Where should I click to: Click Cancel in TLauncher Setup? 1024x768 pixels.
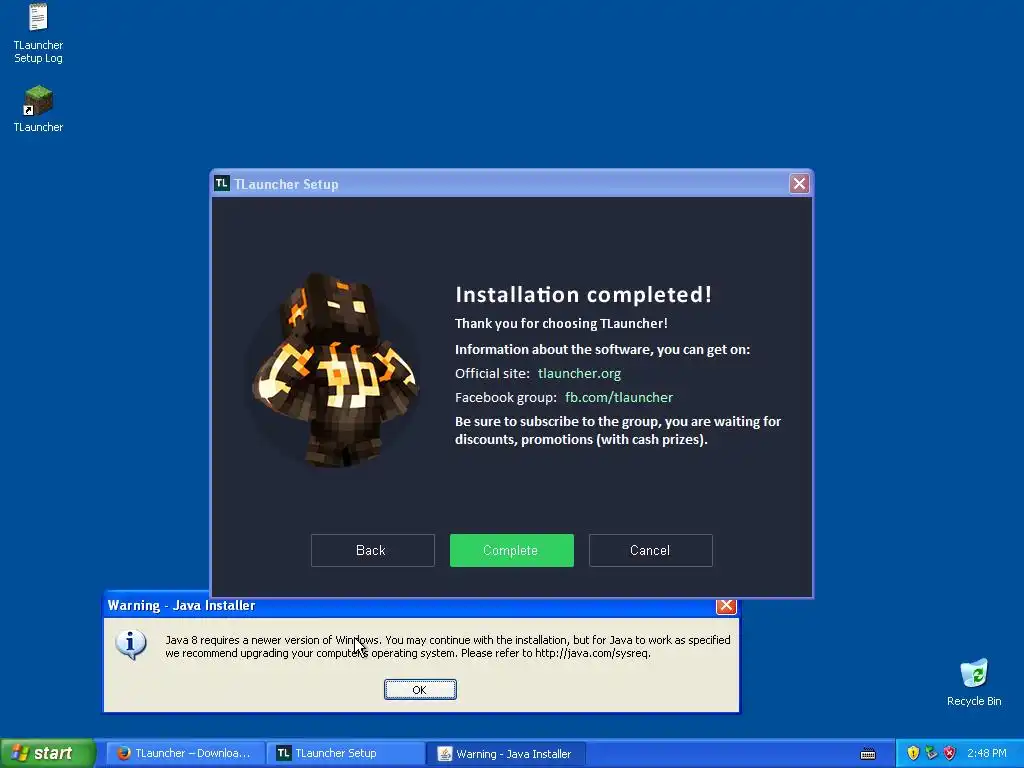pos(650,551)
